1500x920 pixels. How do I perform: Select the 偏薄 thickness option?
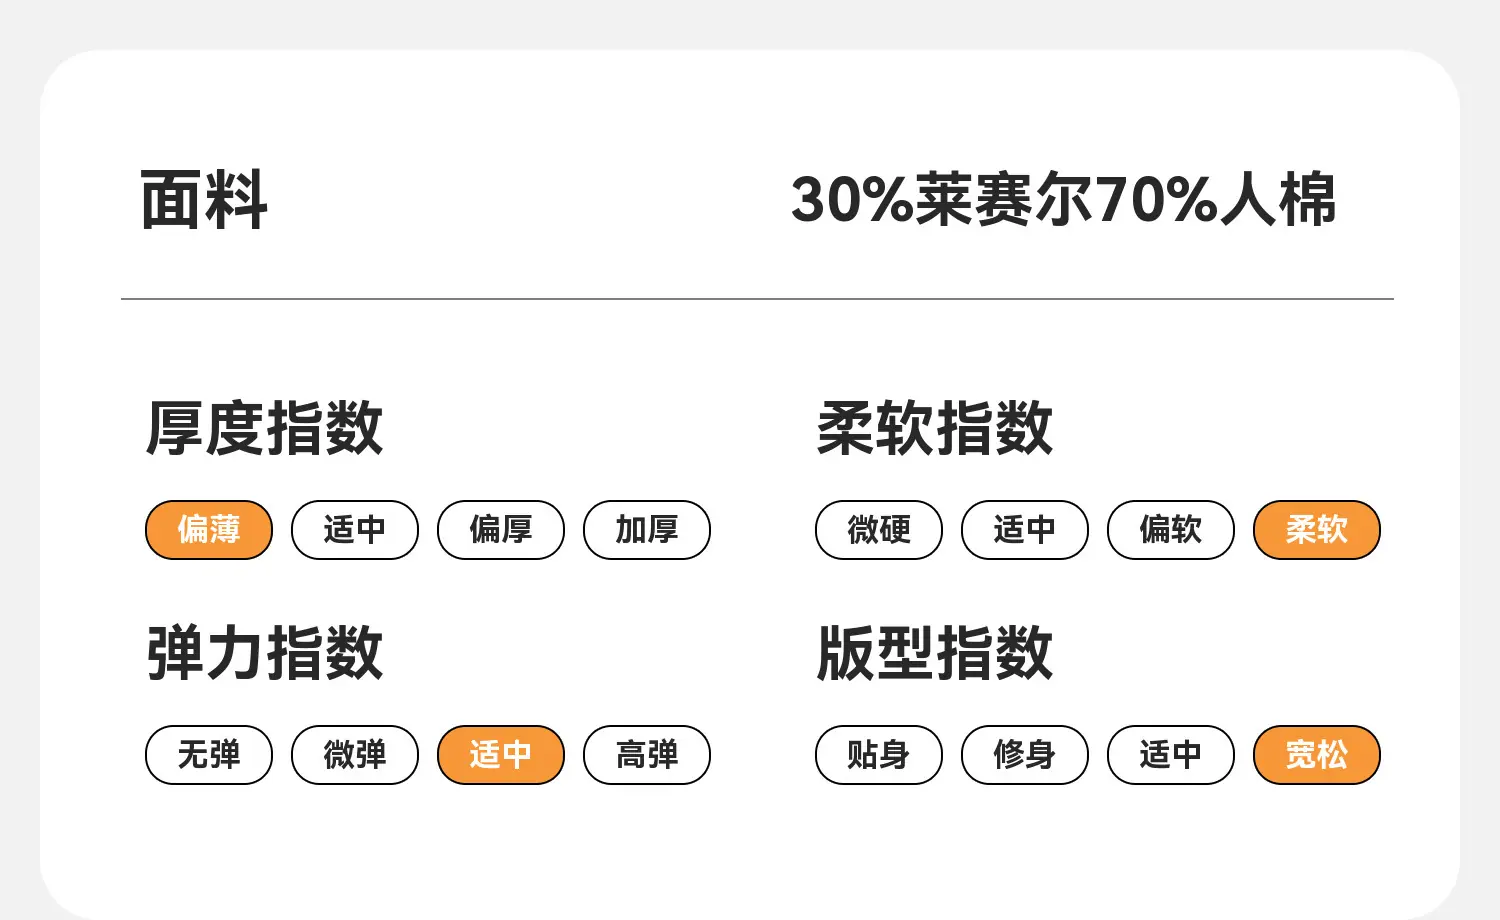click(209, 530)
